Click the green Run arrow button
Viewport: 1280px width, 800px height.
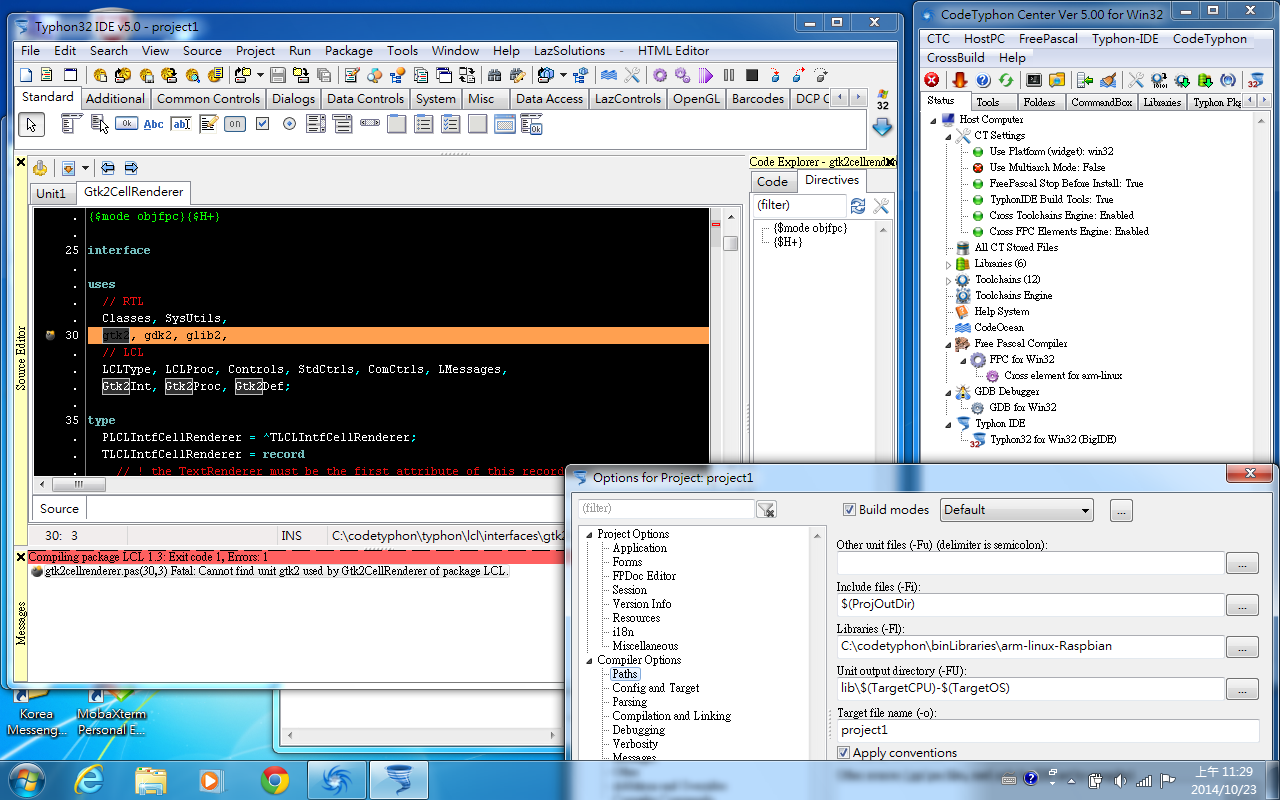click(x=706, y=75)
